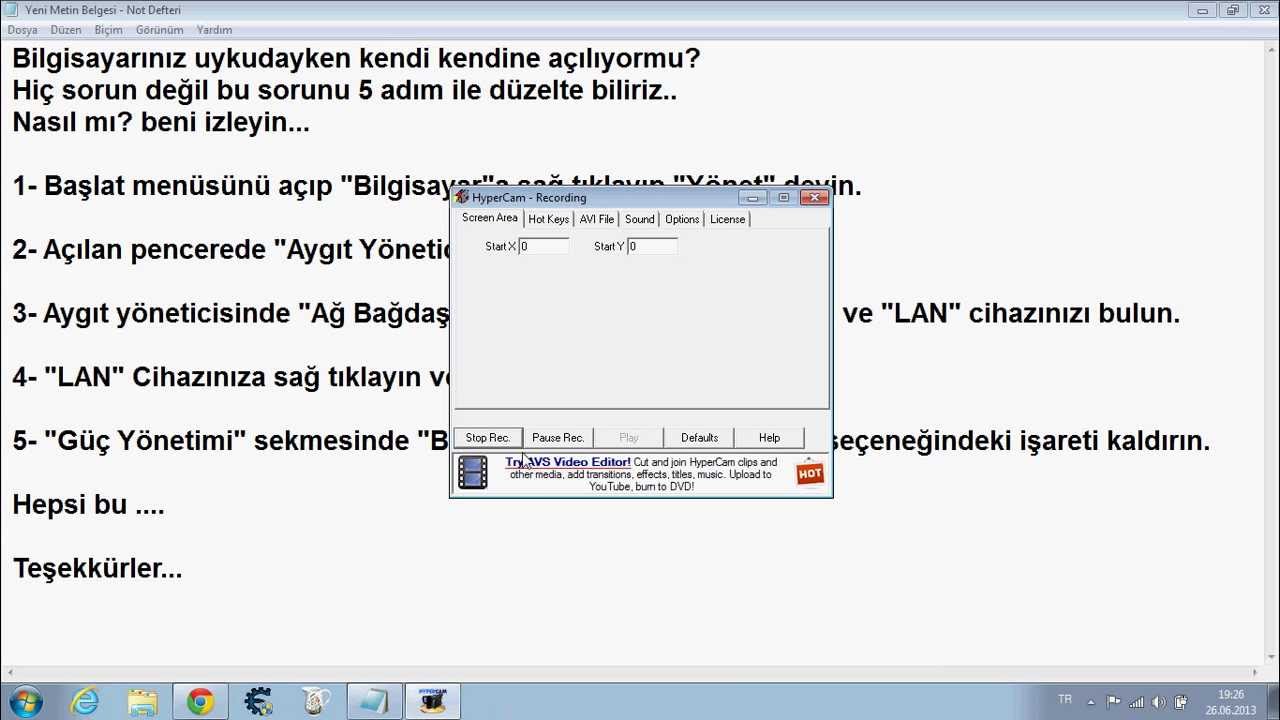
Task: Click the HOT badge in HyperCam ad
Action: [x=810, y=474]
